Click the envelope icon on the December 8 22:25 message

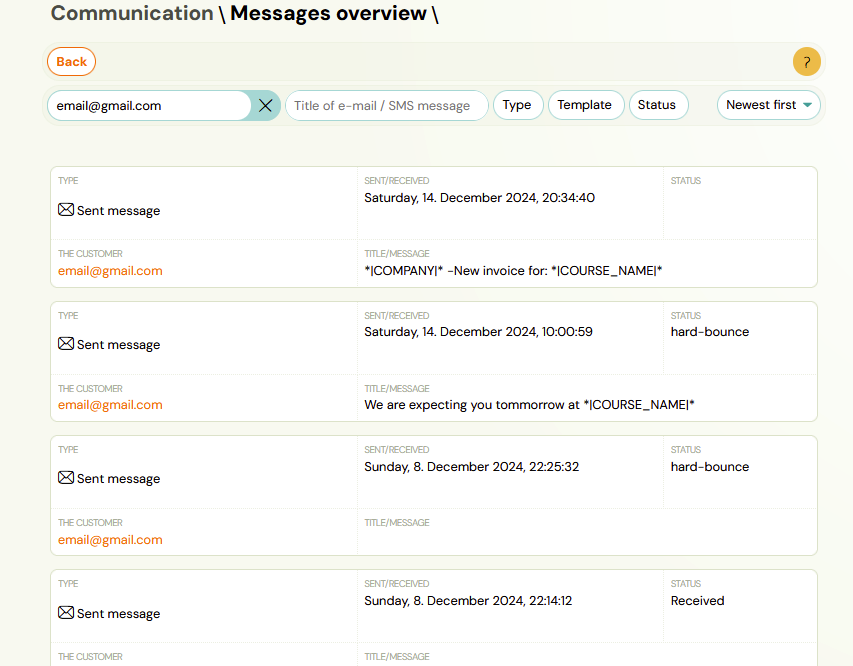tap(65, 478)
